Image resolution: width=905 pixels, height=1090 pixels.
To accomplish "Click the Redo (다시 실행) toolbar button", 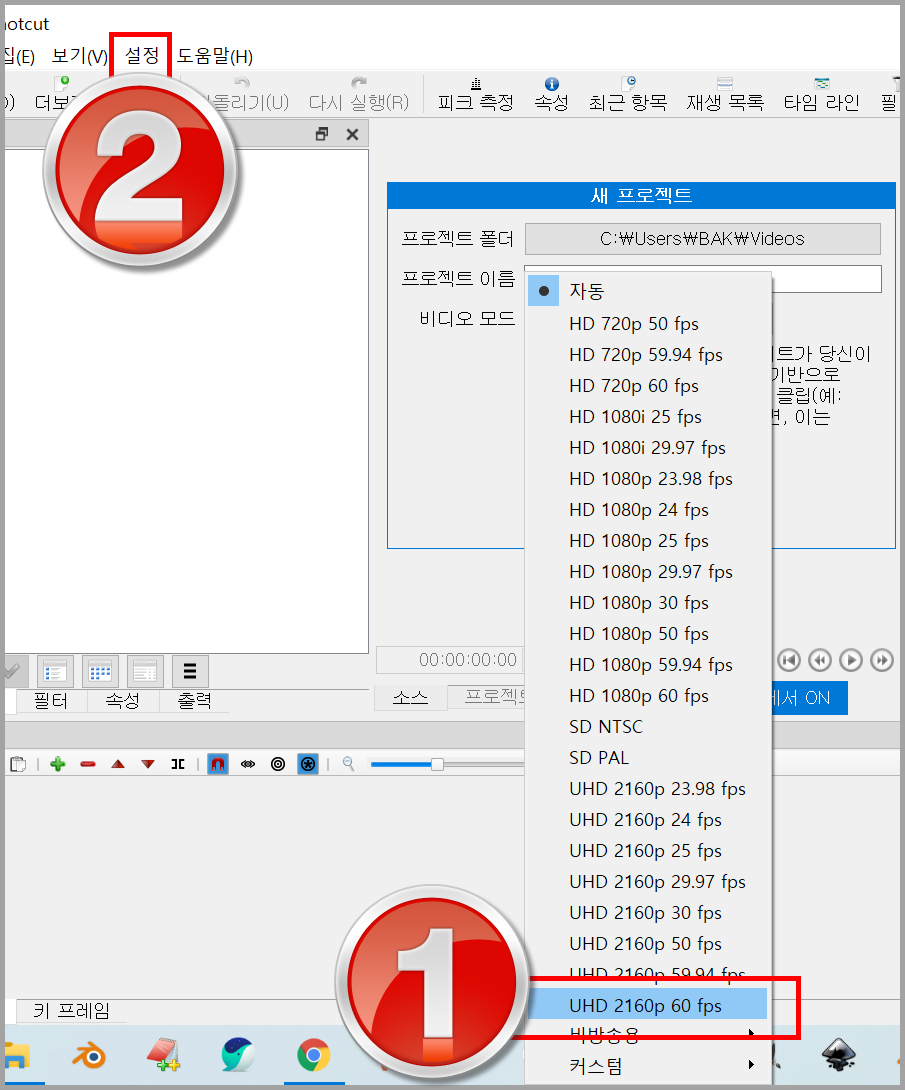I will point(359,95).
